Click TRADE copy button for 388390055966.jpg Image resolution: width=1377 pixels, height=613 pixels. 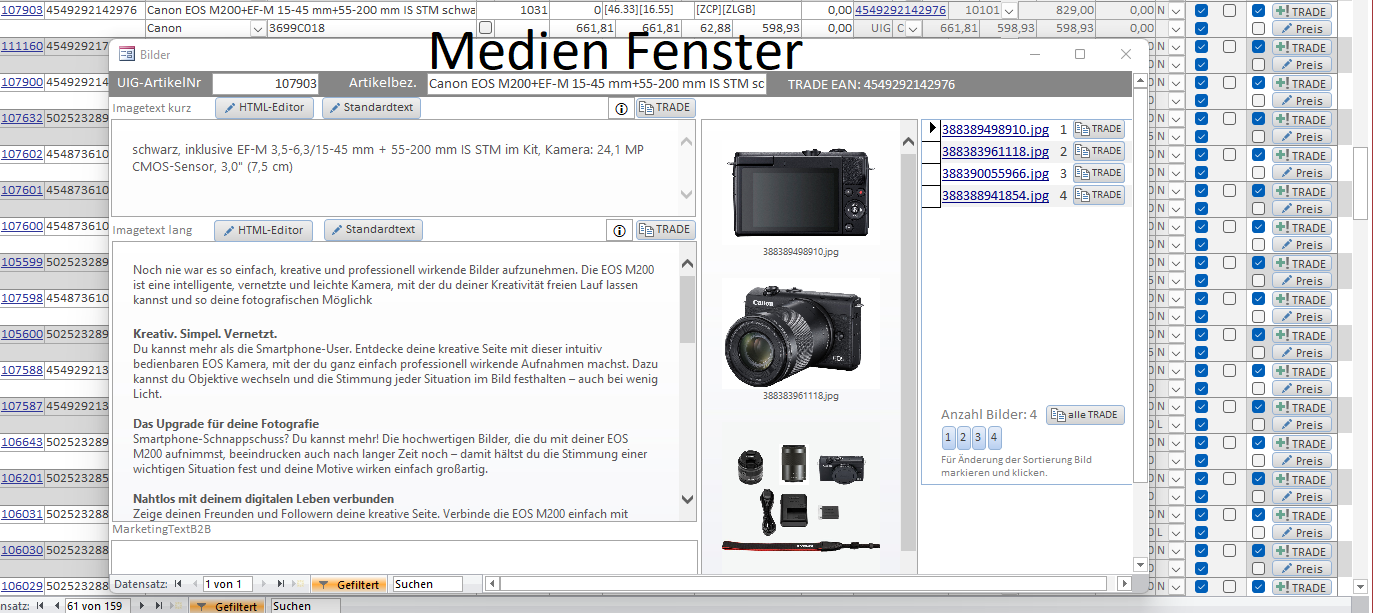[x=1099, y=173]
